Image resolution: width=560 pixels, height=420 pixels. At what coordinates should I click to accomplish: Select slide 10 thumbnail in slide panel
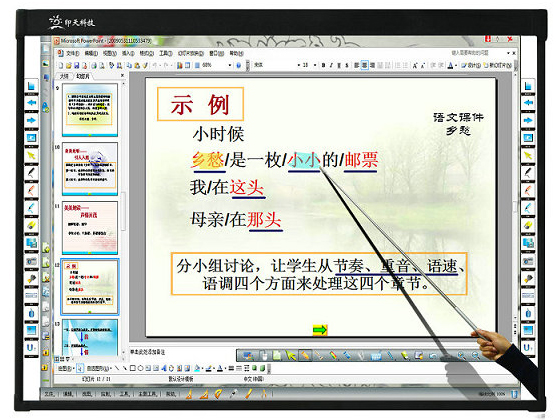coord(90,169)
